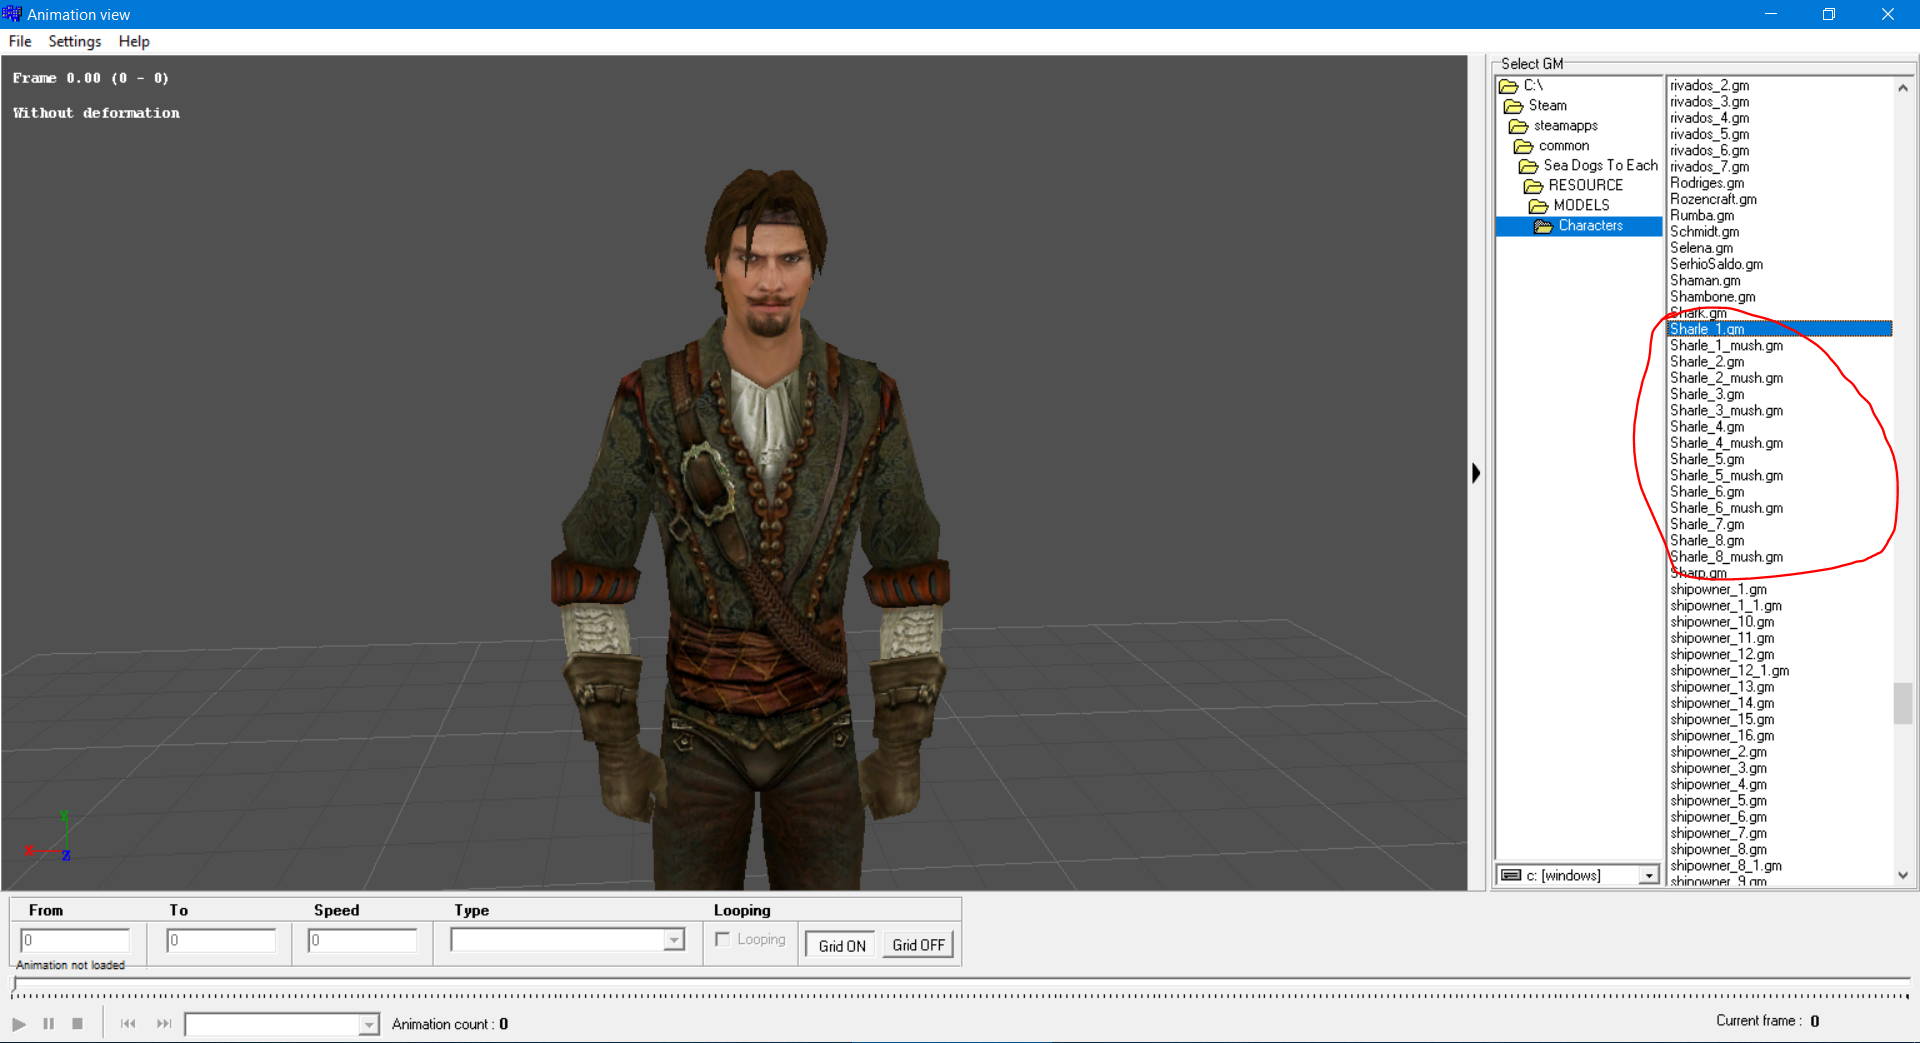Jump to previous animation button
This screenshot has height=1043, width=1920.
pos(128,1024)
